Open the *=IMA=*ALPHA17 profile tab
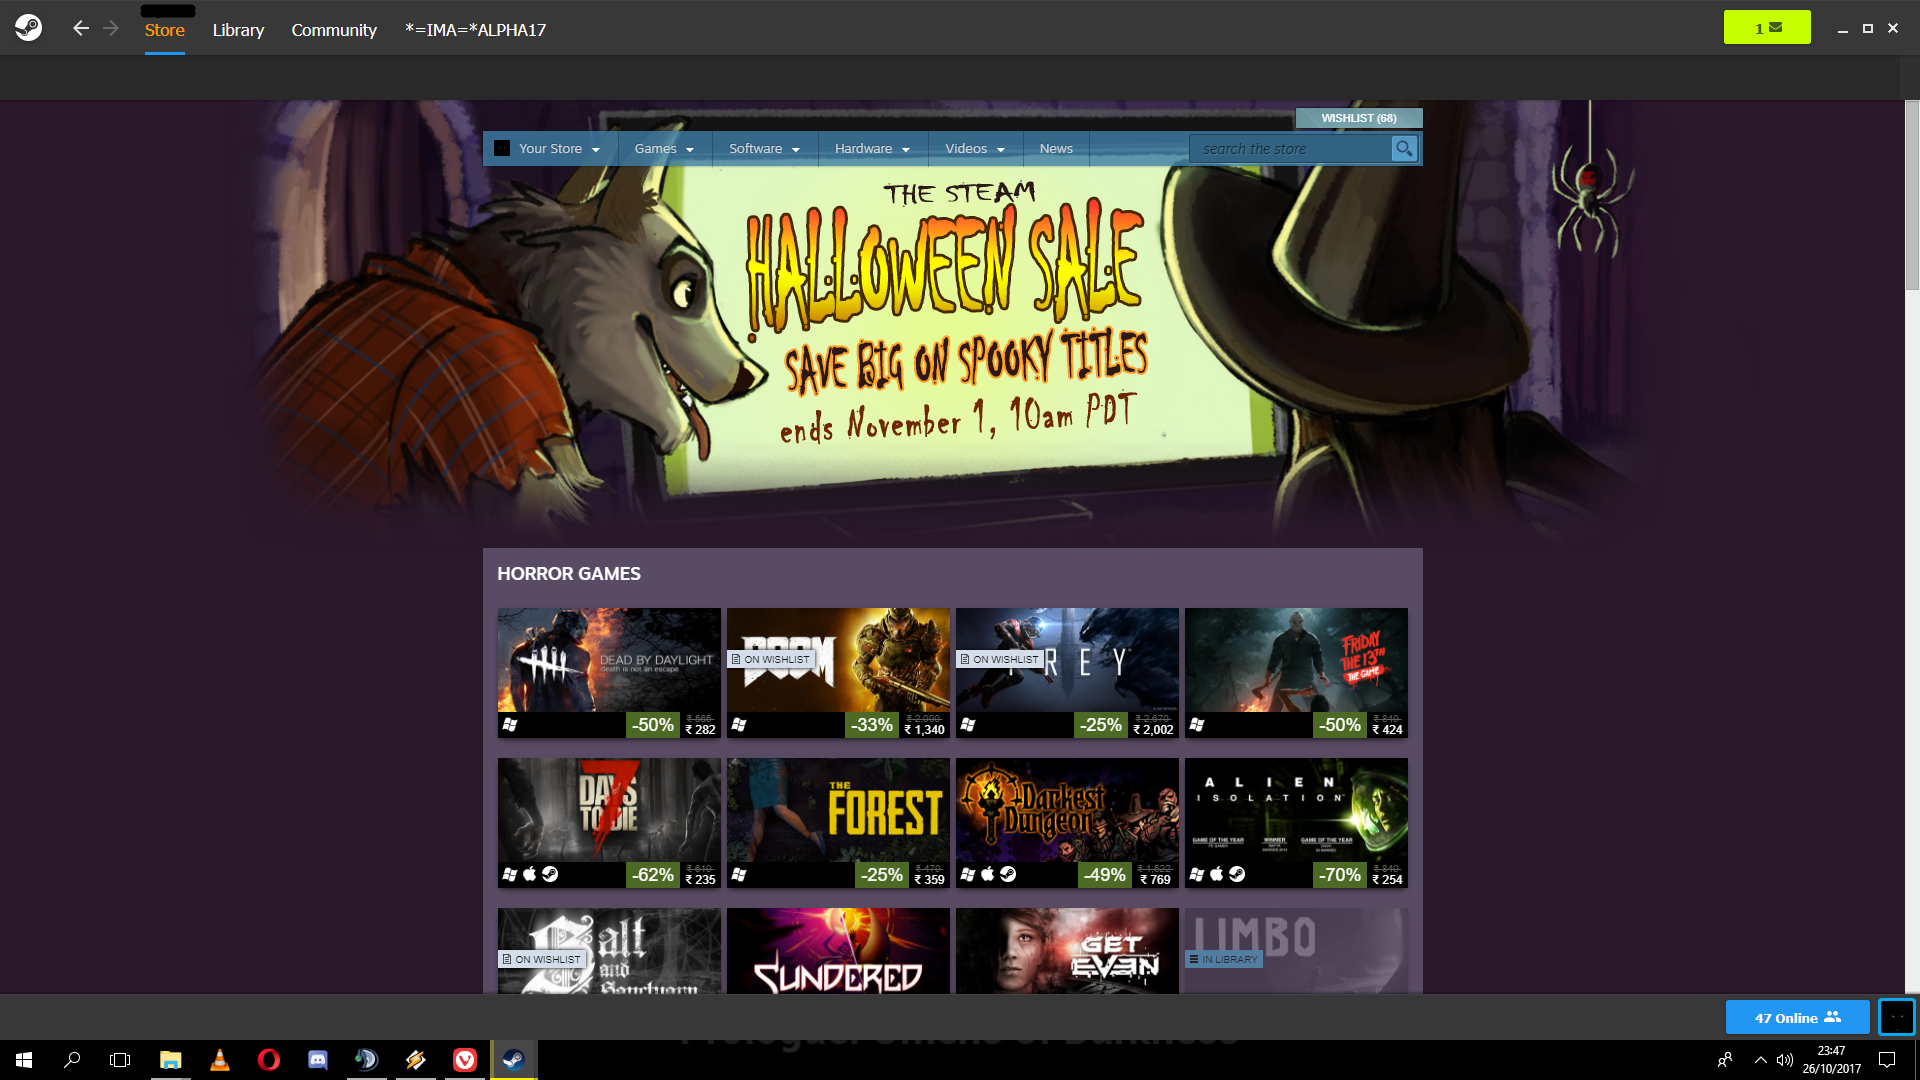1920x1080 pixels. [475, 30]
